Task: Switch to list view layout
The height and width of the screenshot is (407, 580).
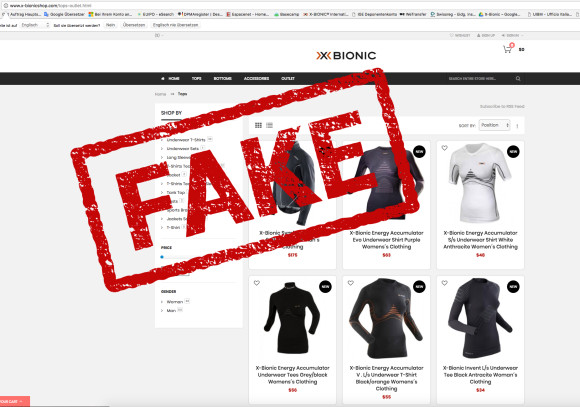Action: [269, 125]
